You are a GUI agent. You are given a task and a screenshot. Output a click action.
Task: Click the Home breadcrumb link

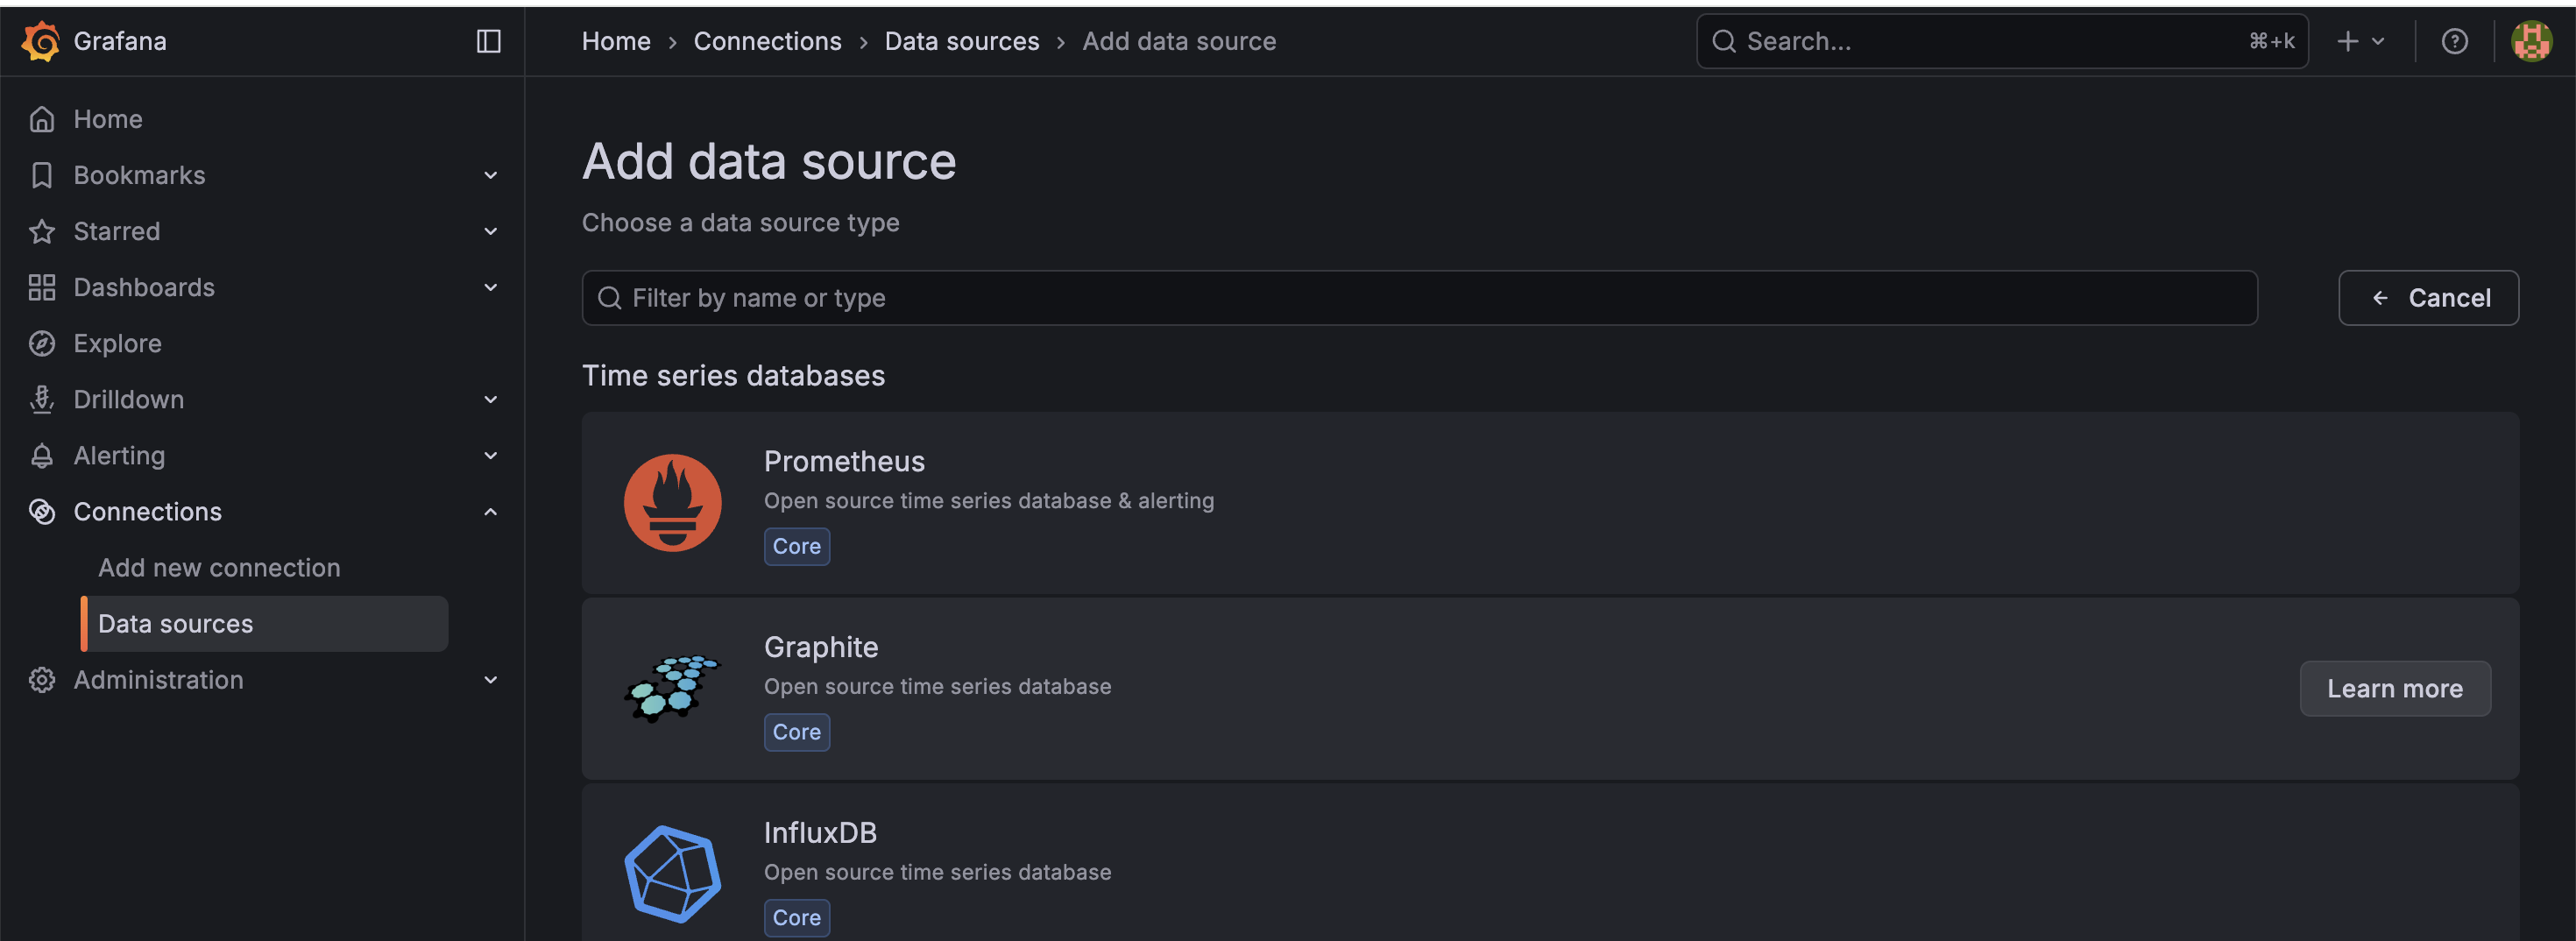point(616,41)
